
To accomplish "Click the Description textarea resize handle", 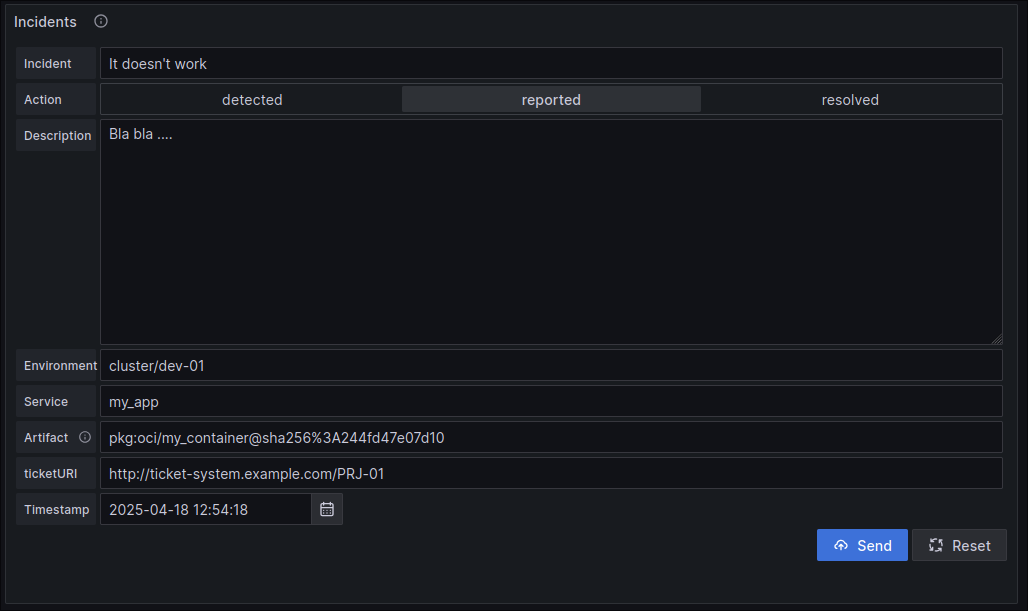I will [x=997, y=337].
